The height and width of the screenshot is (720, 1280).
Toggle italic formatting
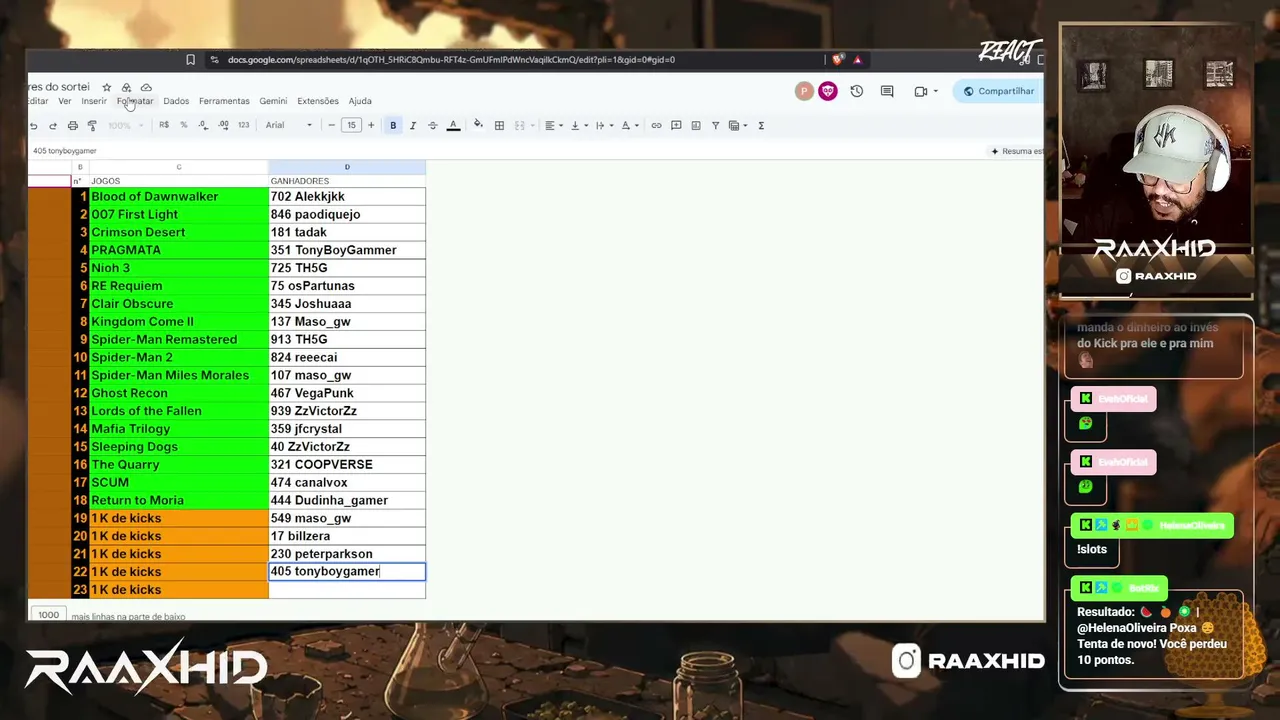click(413, 126)
